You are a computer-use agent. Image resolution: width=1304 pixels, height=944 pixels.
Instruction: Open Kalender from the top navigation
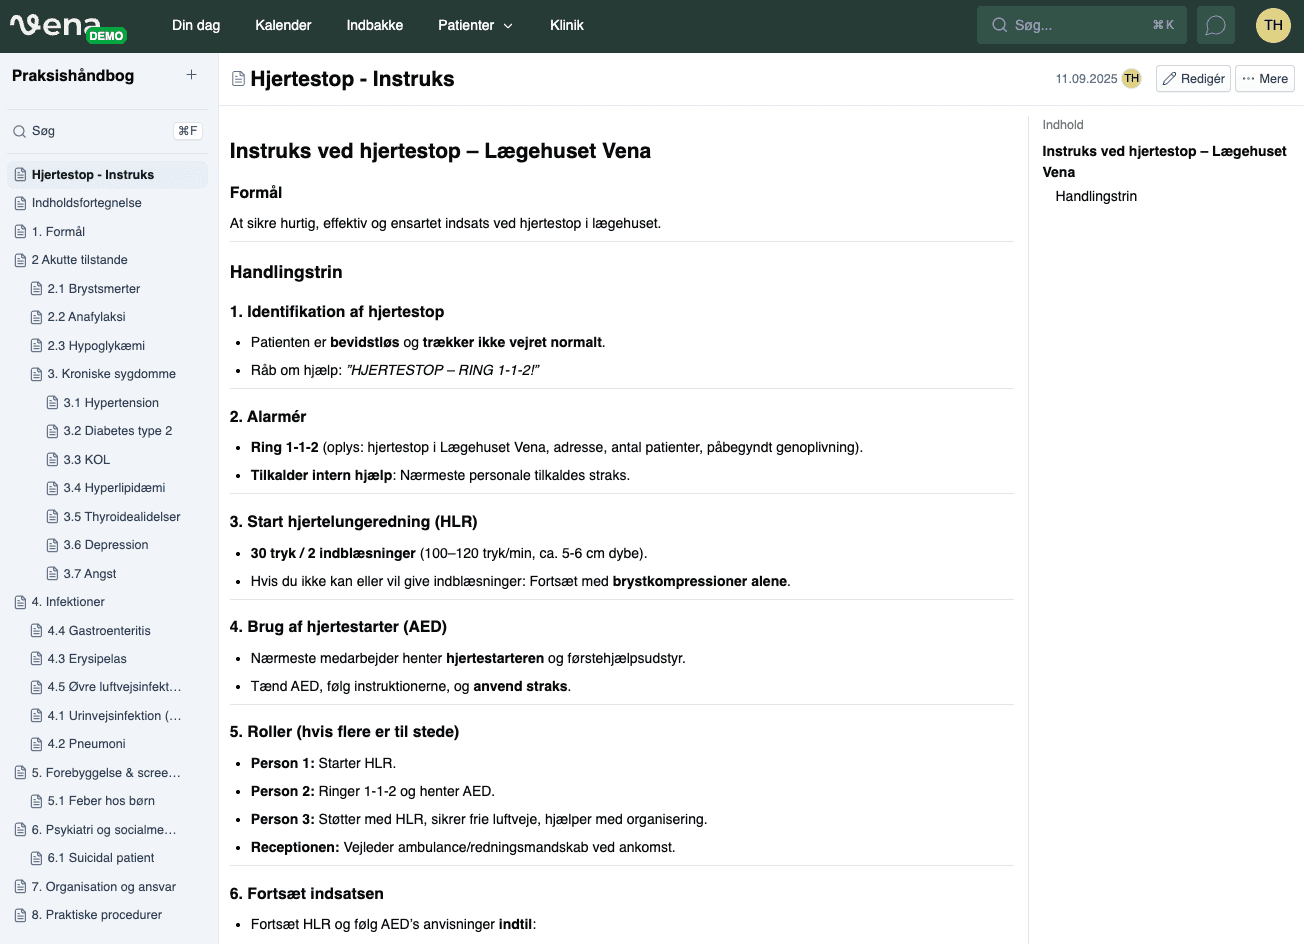(283, 25)
